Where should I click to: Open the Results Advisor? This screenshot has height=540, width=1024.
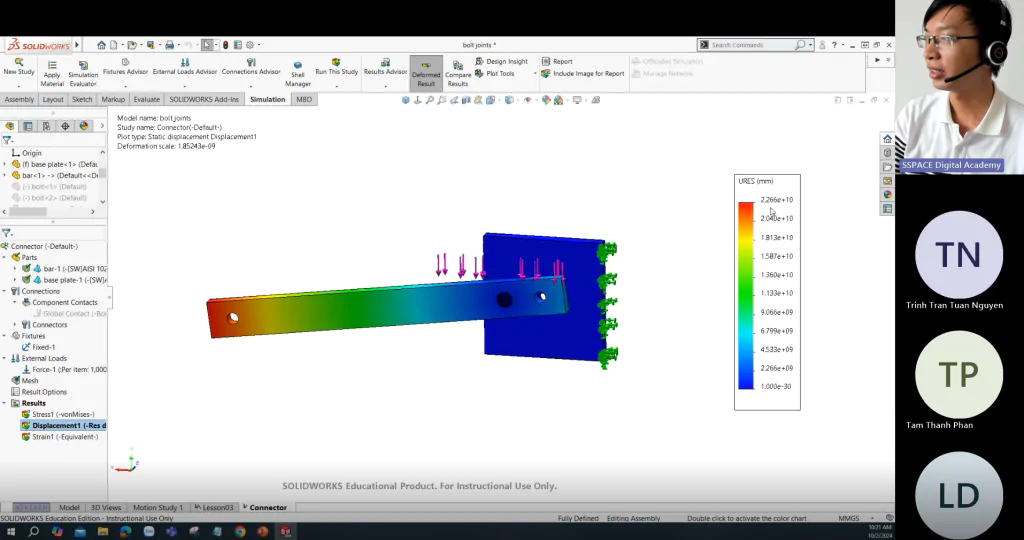(x=385, y=67)
